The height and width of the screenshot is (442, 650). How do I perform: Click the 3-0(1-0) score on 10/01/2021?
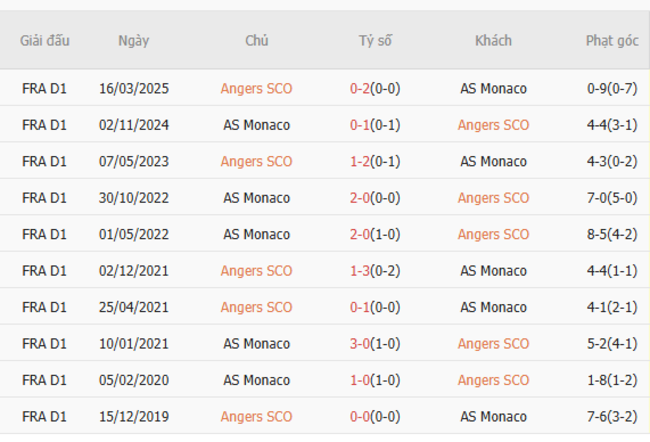(375, 344)
